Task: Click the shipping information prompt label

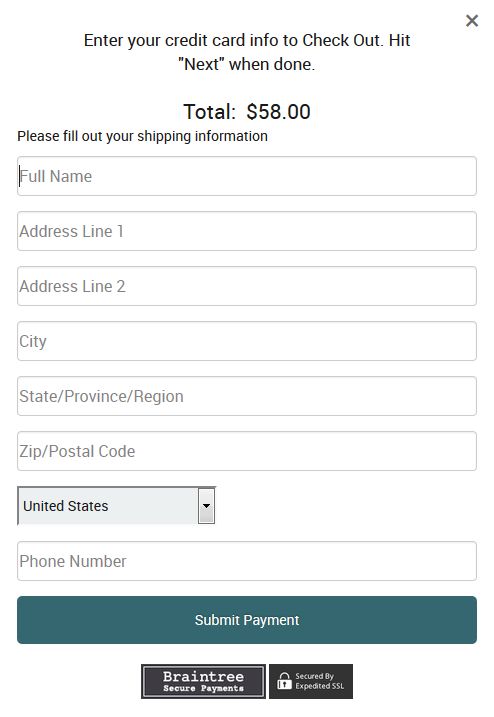Action: [x=142, y=136]
